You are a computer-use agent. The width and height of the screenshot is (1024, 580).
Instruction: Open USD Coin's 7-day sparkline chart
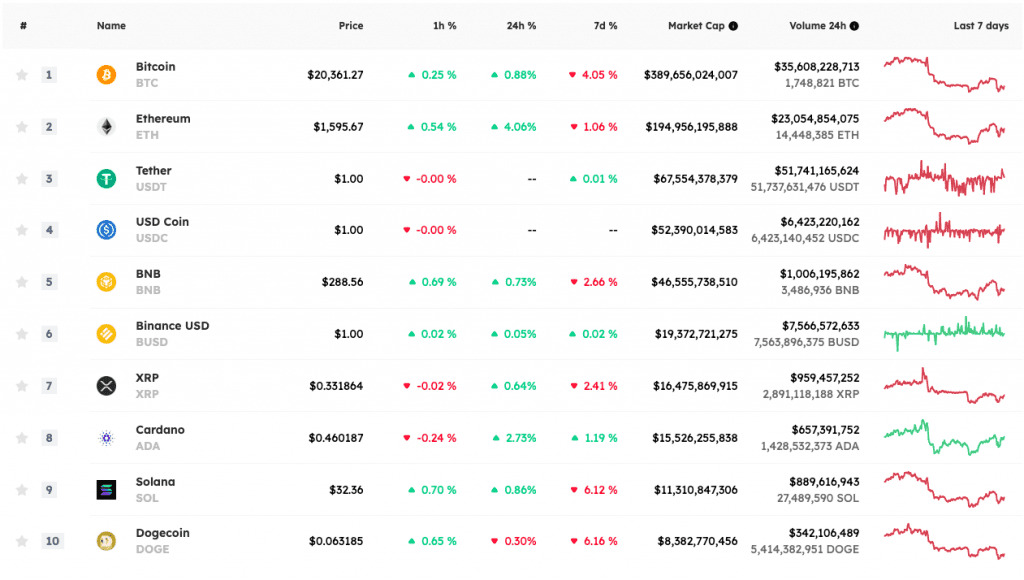[944, 230]
